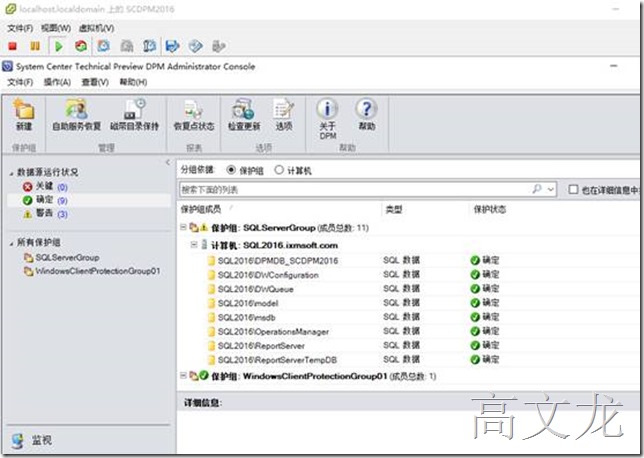
Task: Sort by 保护状态 column header
Action: click(490, 209)
